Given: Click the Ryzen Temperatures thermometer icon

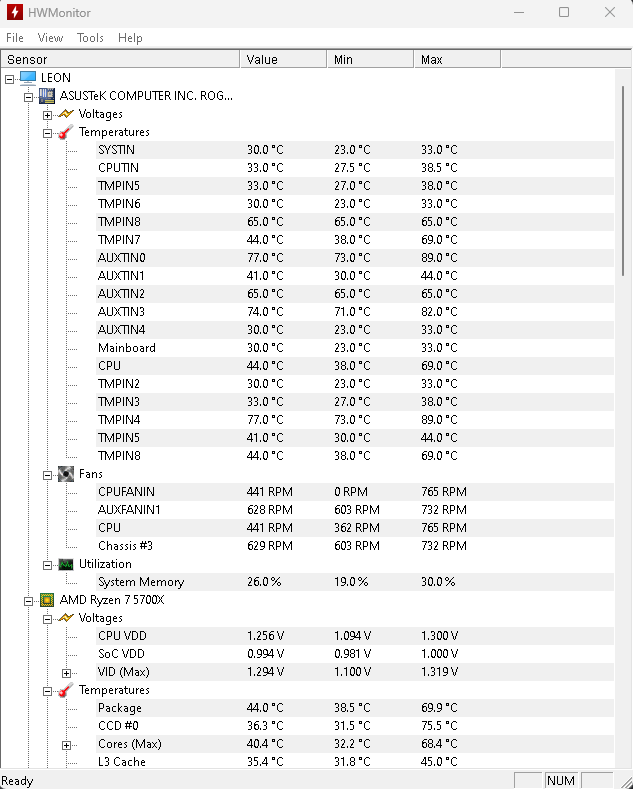Looking at the screenshot, I should [x=66, y=690].
